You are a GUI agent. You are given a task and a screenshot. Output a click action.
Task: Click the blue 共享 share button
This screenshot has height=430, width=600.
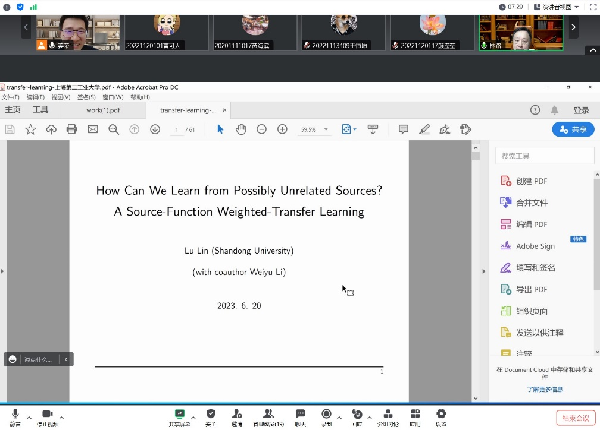click(574, 129)
